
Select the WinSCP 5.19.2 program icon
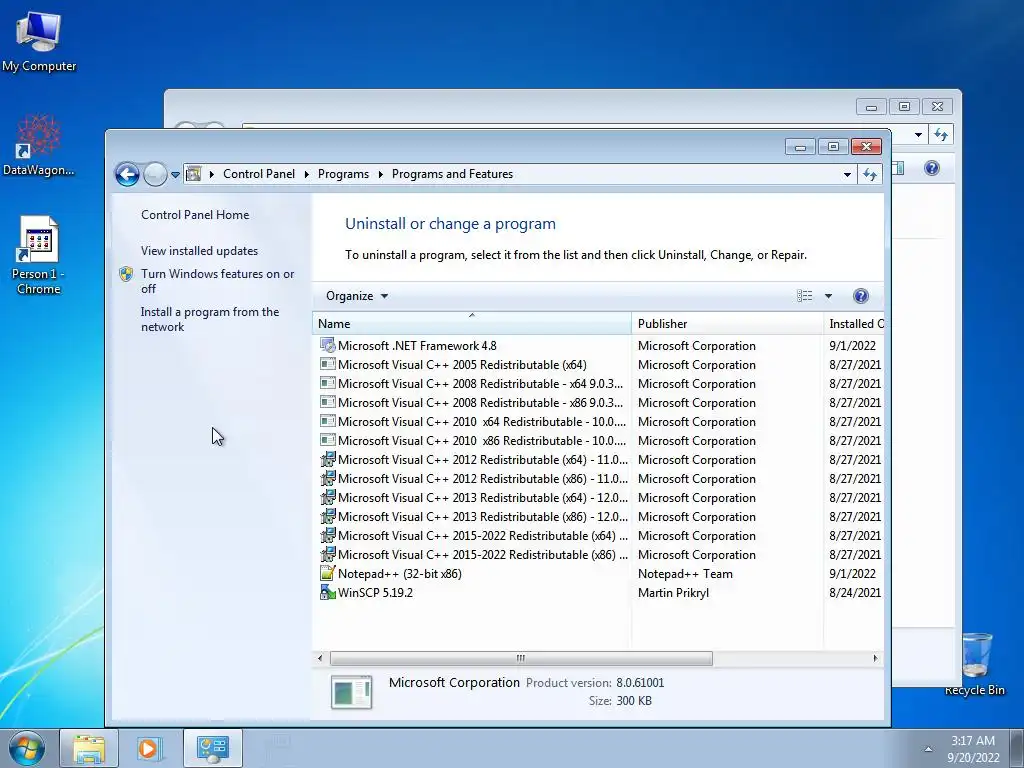[327, 592]
